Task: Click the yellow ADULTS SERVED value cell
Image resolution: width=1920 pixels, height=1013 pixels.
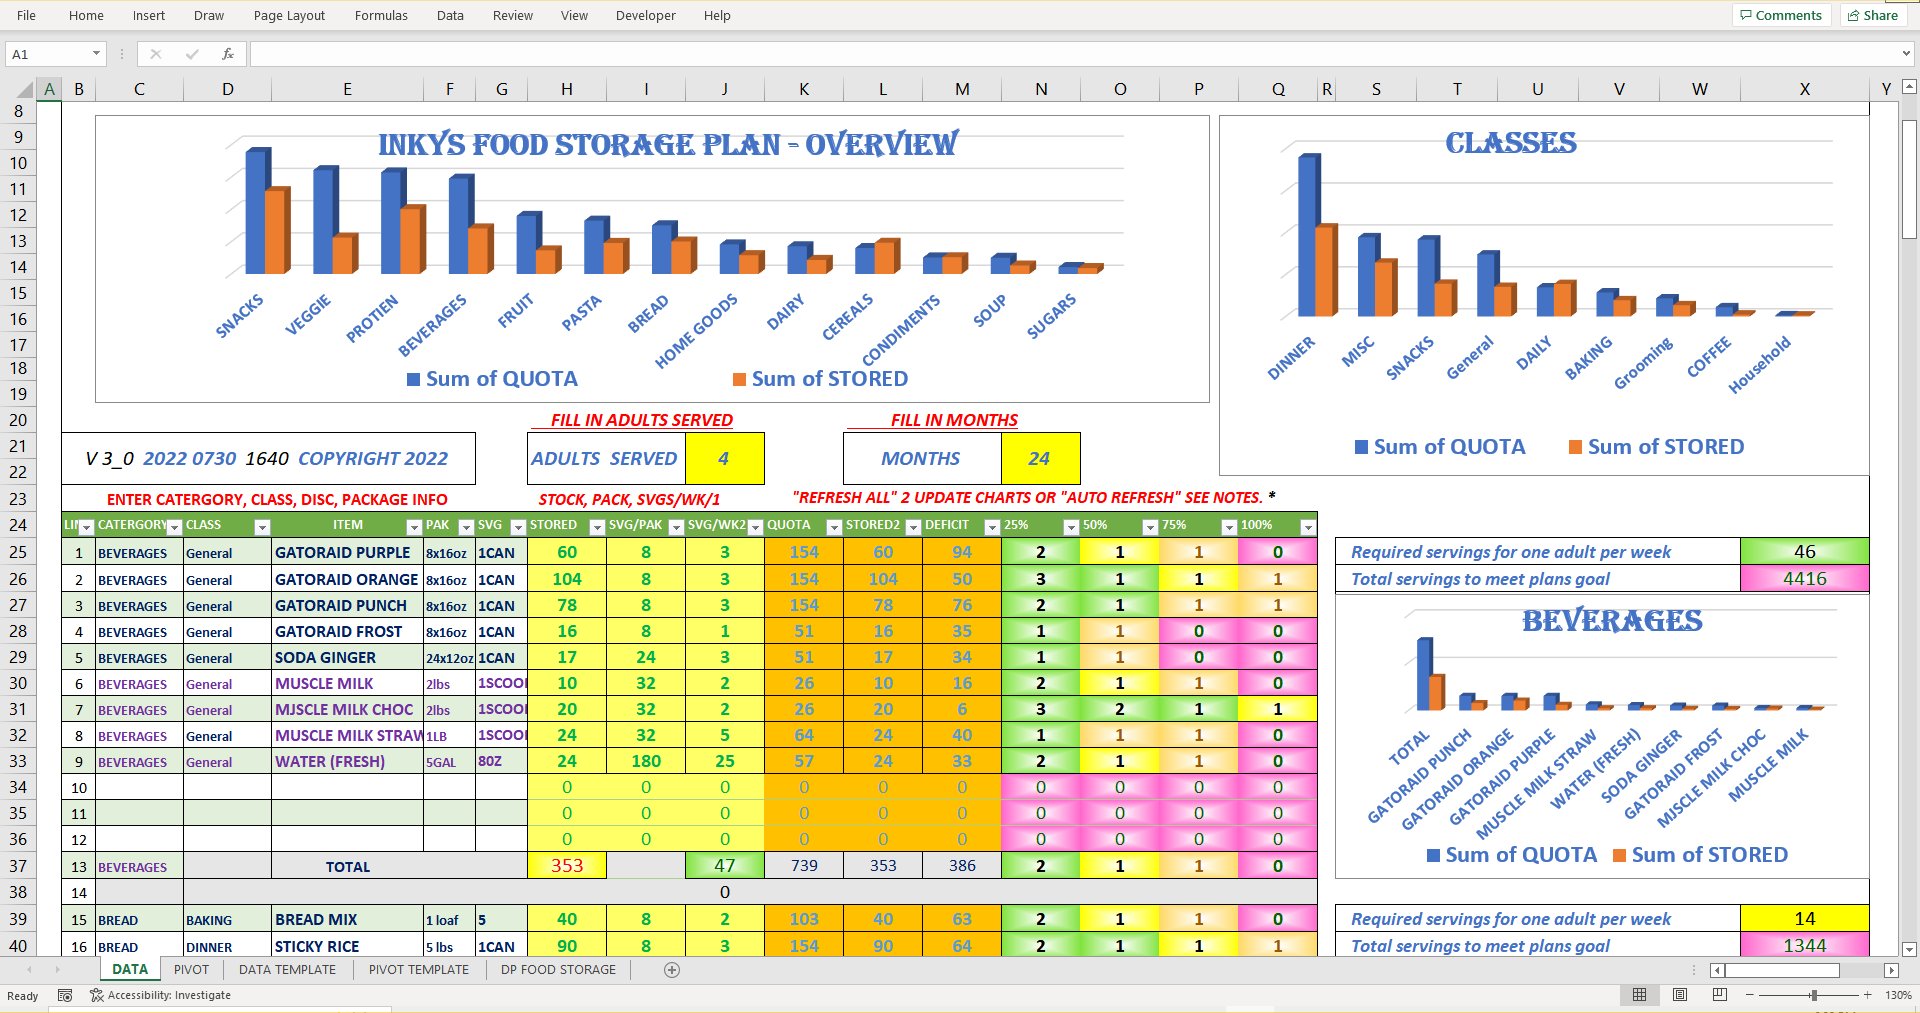Action: [724, 459]
